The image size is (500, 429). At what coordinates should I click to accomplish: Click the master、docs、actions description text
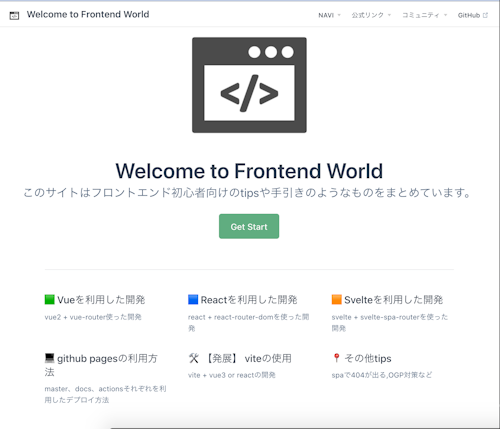click(105, 394)
